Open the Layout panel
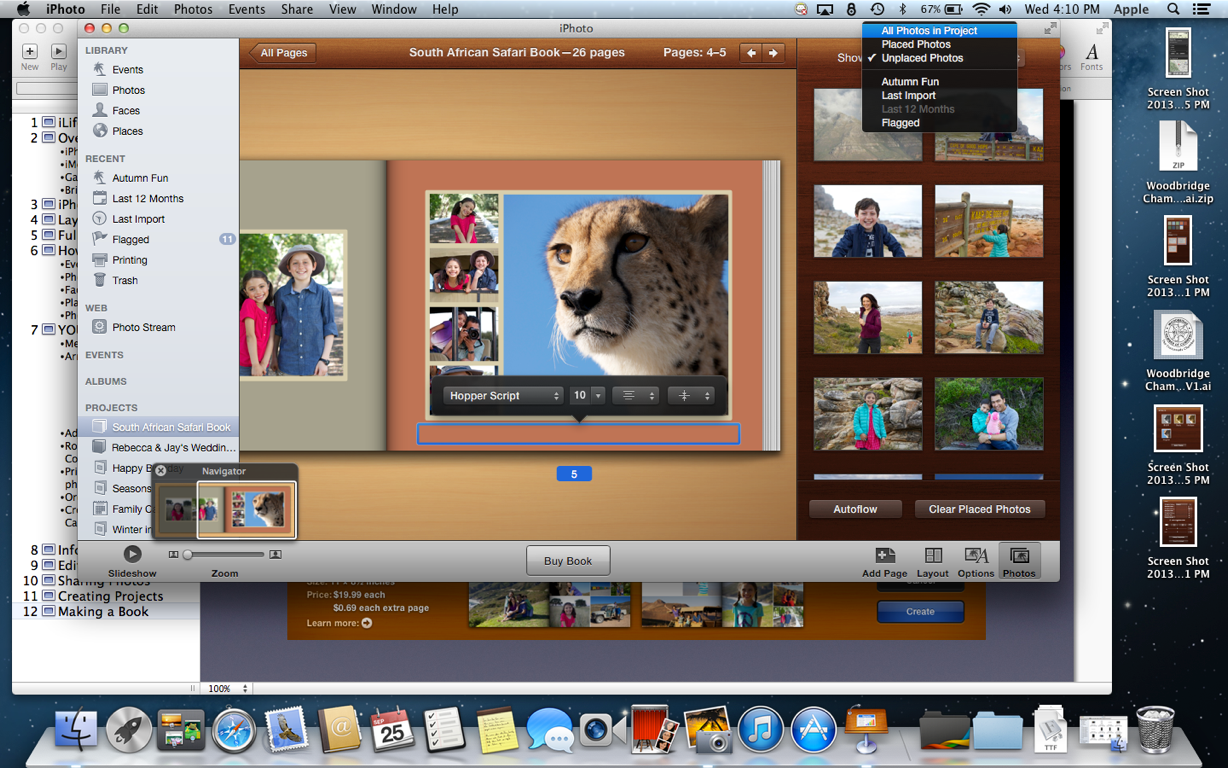1228x768 pixels. click(x=933, y=562)
